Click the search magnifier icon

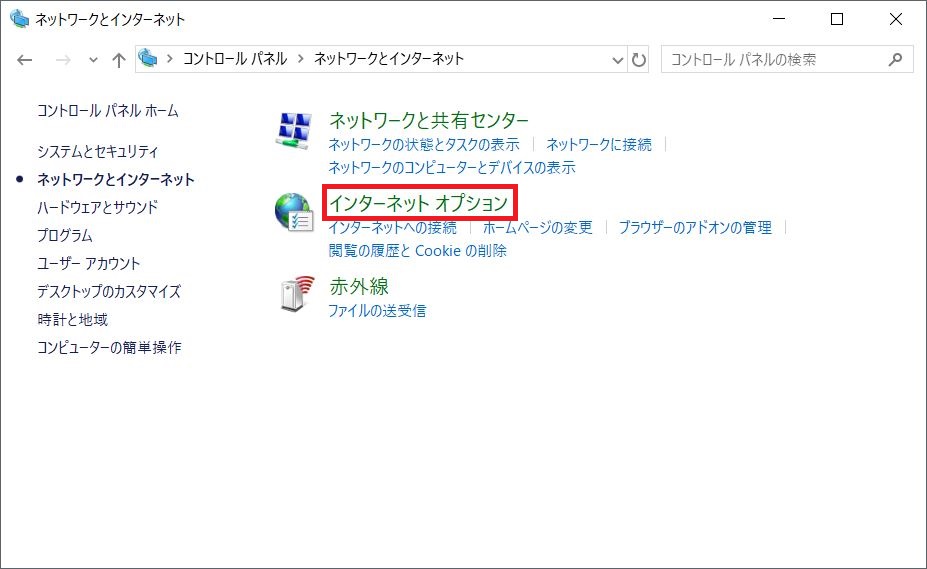pos(895,59)
